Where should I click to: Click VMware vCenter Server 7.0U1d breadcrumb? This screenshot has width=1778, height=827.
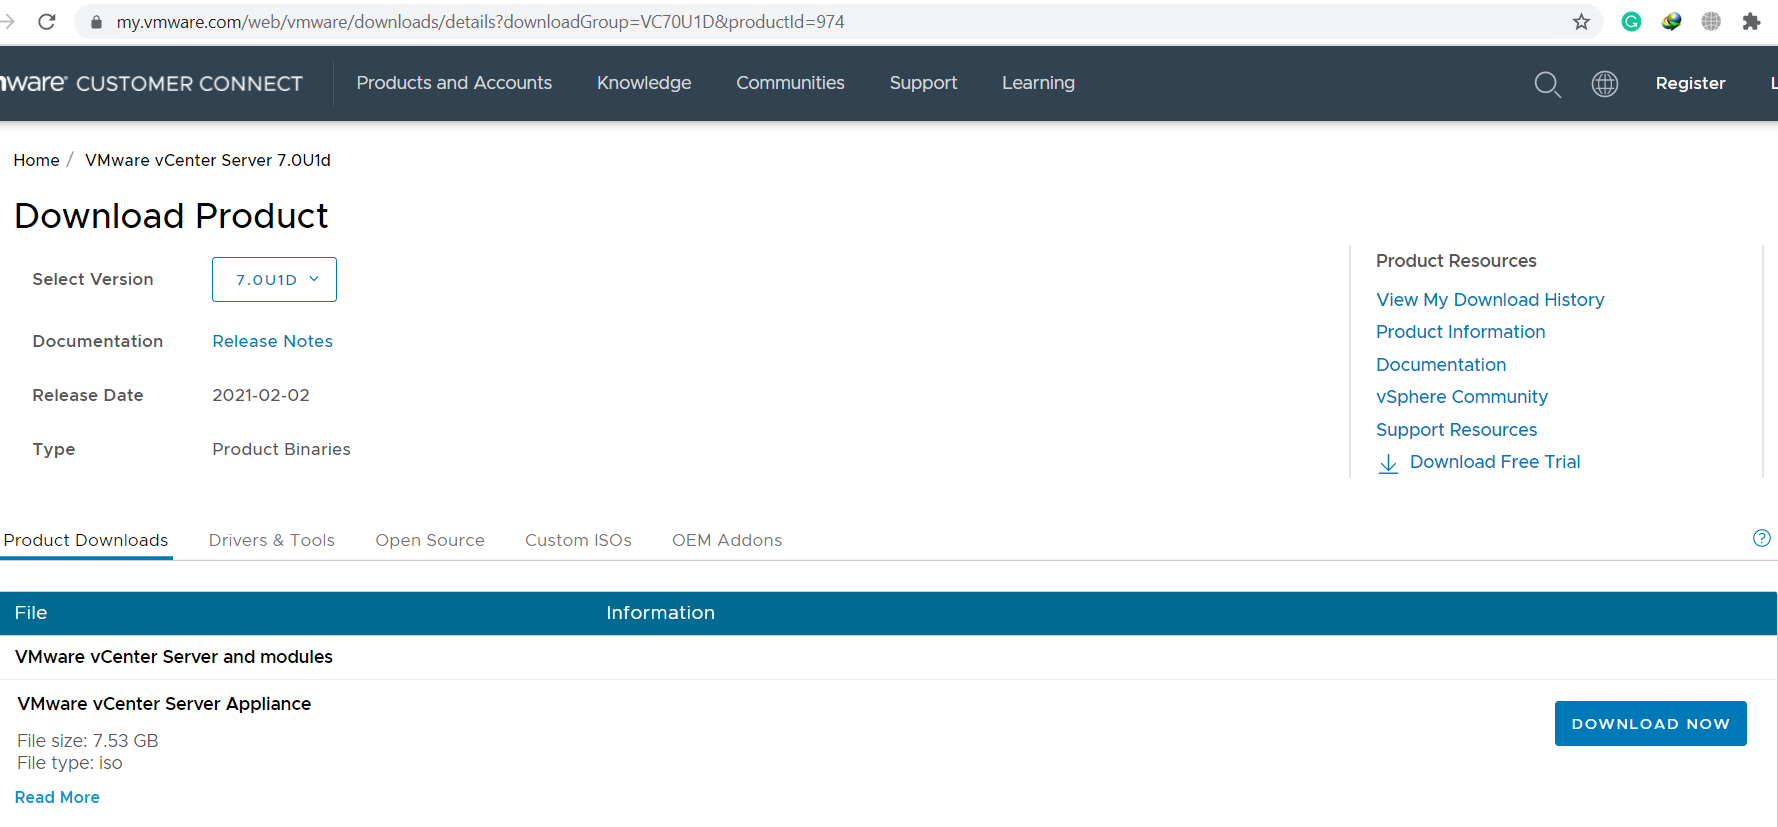[208, 160]
